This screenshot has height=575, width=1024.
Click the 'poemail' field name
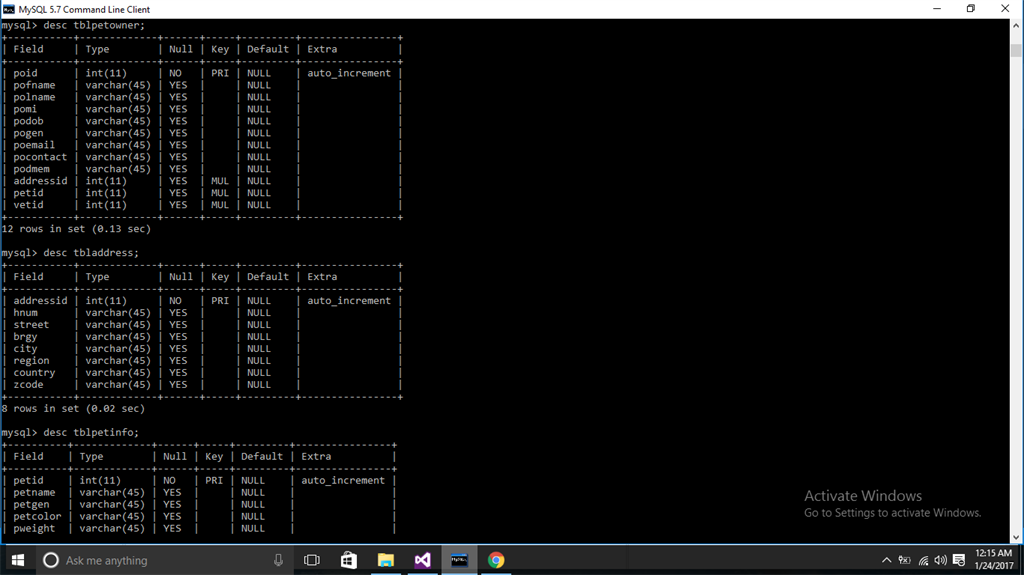[x=34, y=144]
